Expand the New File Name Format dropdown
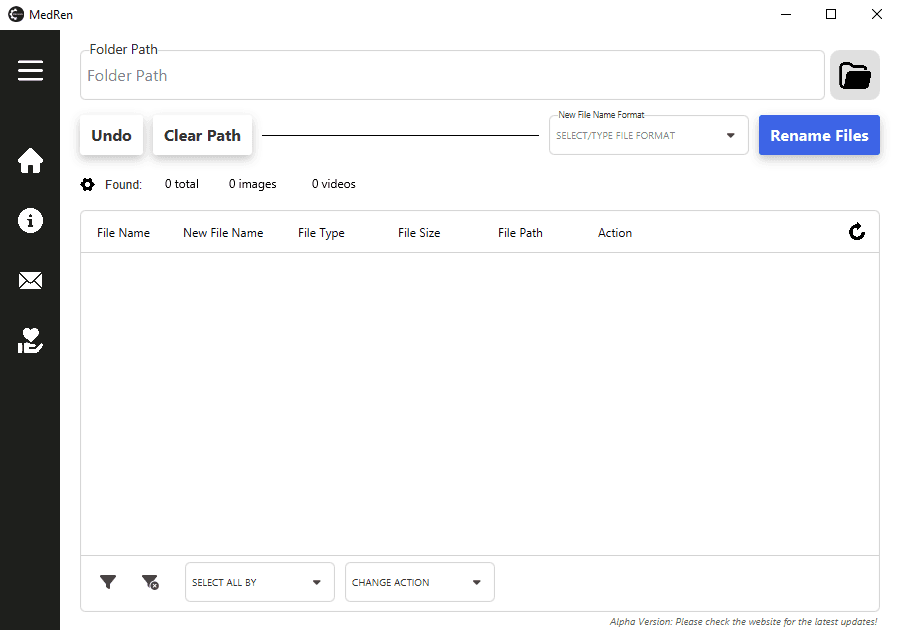 tap(649, 135)
